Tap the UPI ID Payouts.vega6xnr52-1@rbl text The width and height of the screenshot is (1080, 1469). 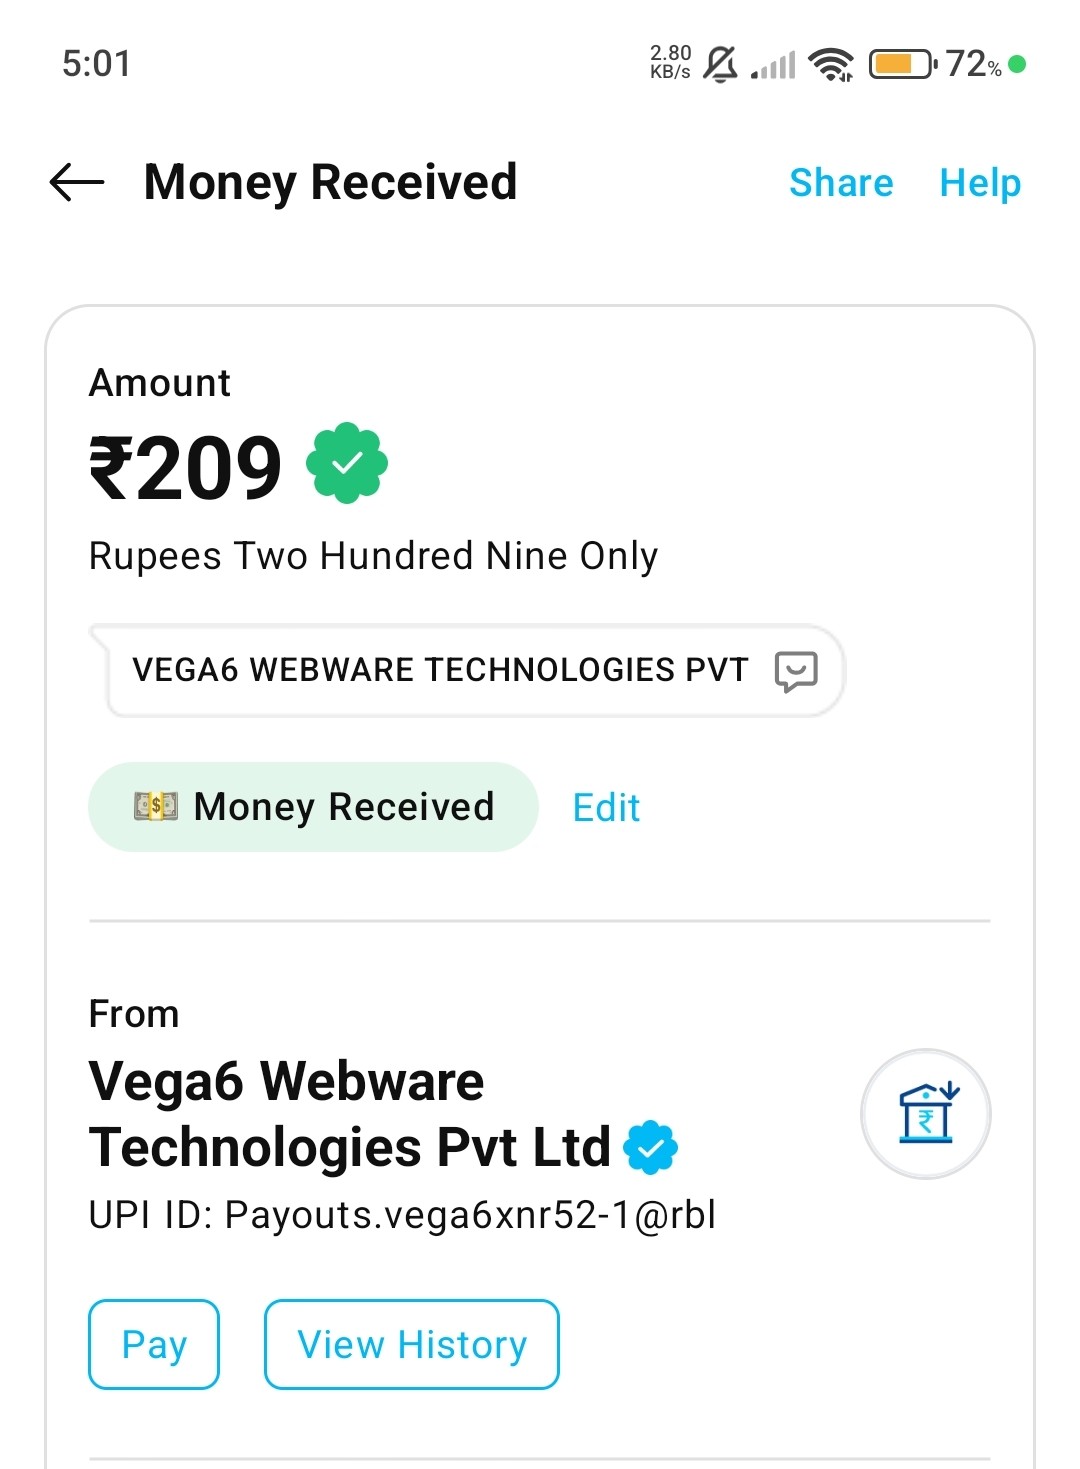[x=402, y=1215]
